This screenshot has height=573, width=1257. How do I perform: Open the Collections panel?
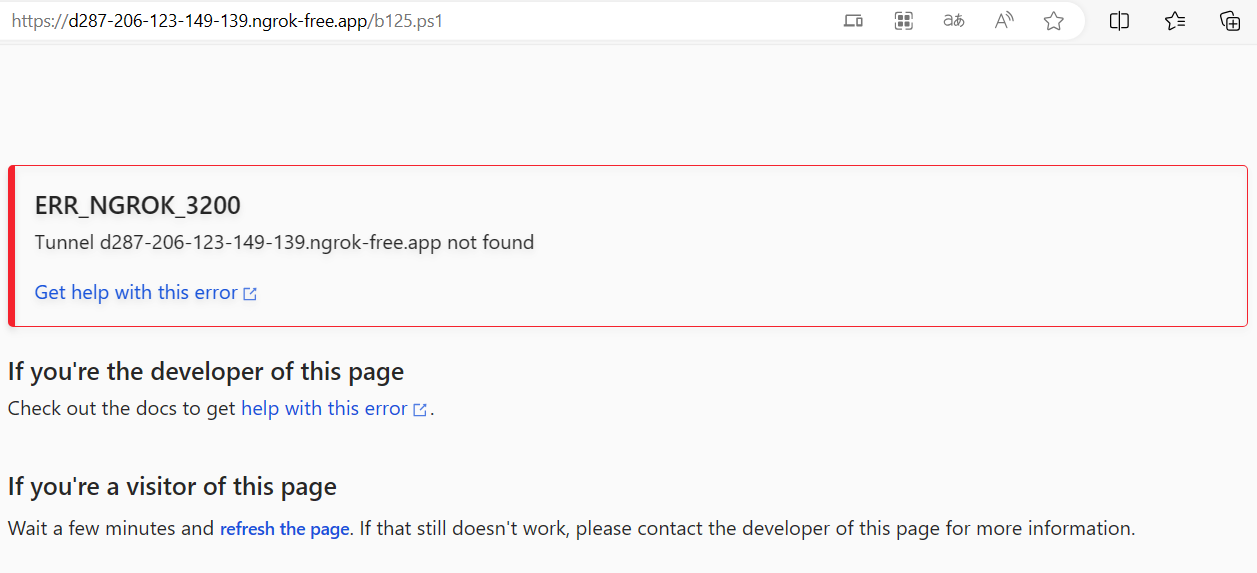pos(1230,21)
